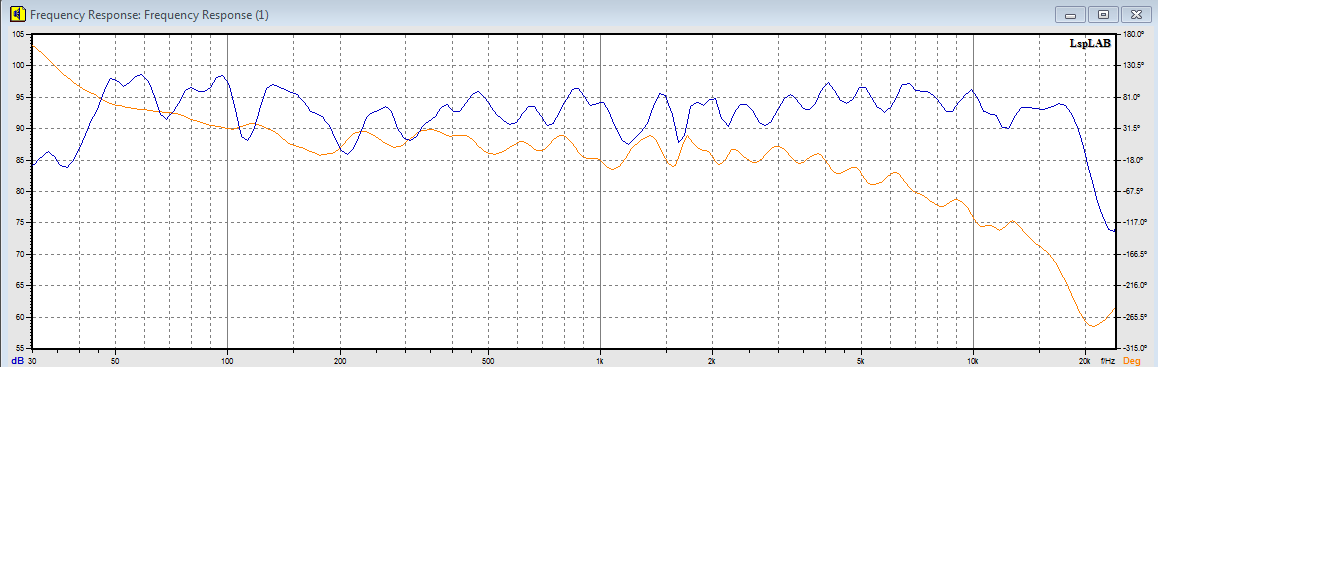Click the -315.0° label on phase axis
The image size is (1340, 588).
click(x=1132, y=348)
